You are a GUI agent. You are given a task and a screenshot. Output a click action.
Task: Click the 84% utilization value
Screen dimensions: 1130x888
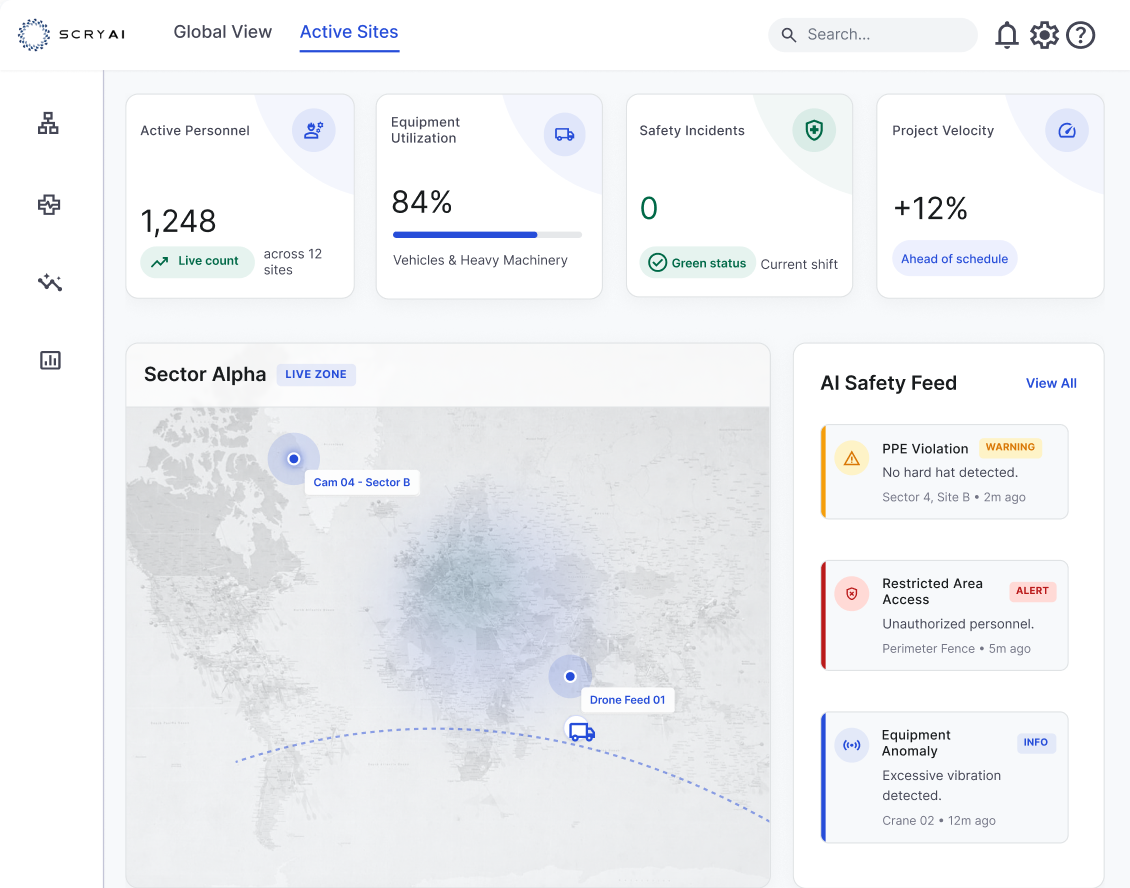pyautogui.click(x=422, y=202)
